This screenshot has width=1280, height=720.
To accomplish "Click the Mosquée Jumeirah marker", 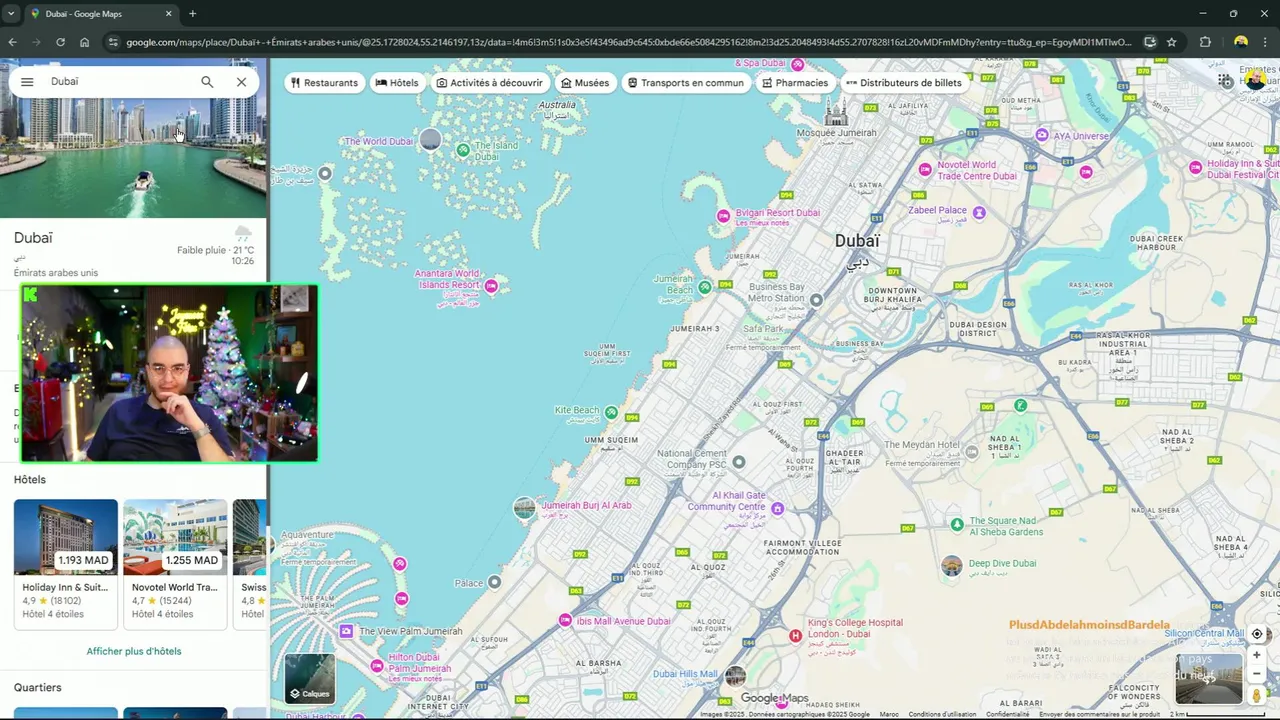I will coord(836,114).
